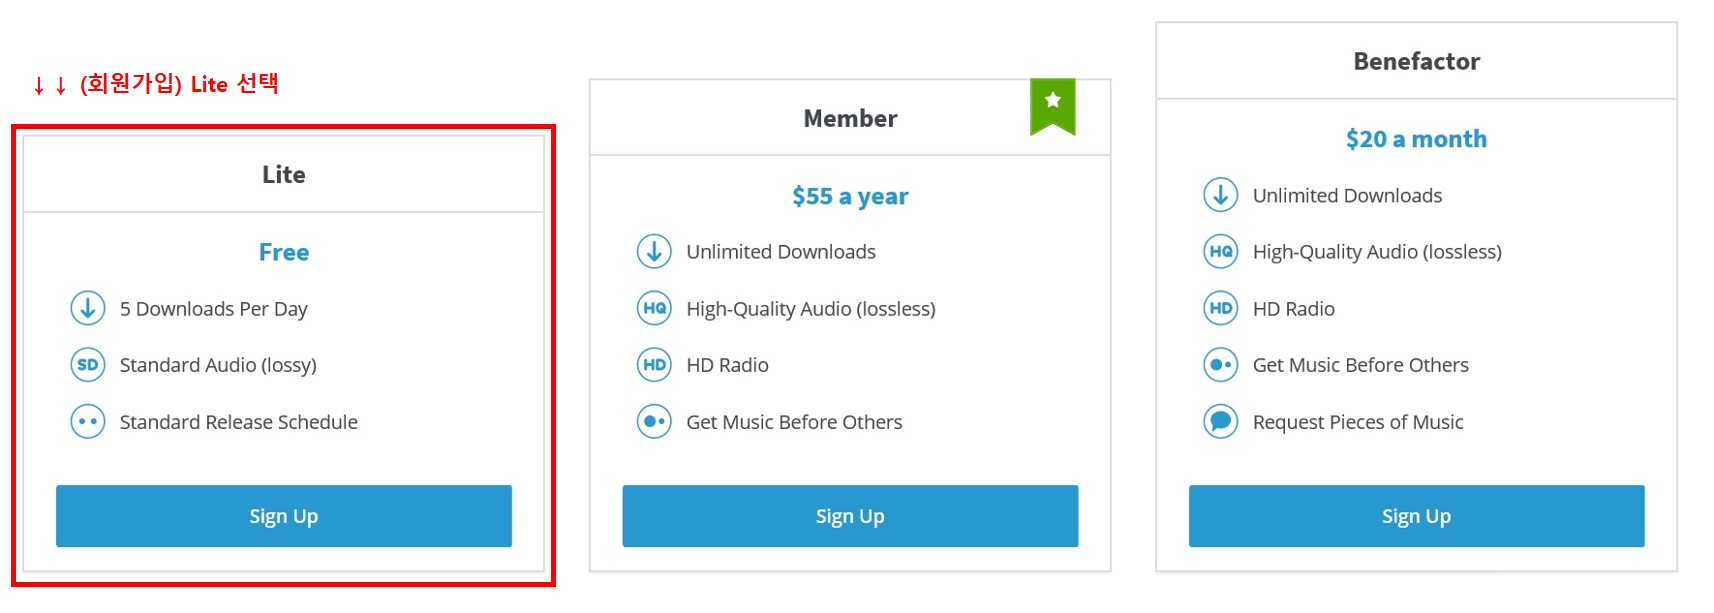Click the green star ribbon badge on Member
This screenshot has height=613, width=1714.
pos(1053,106)
